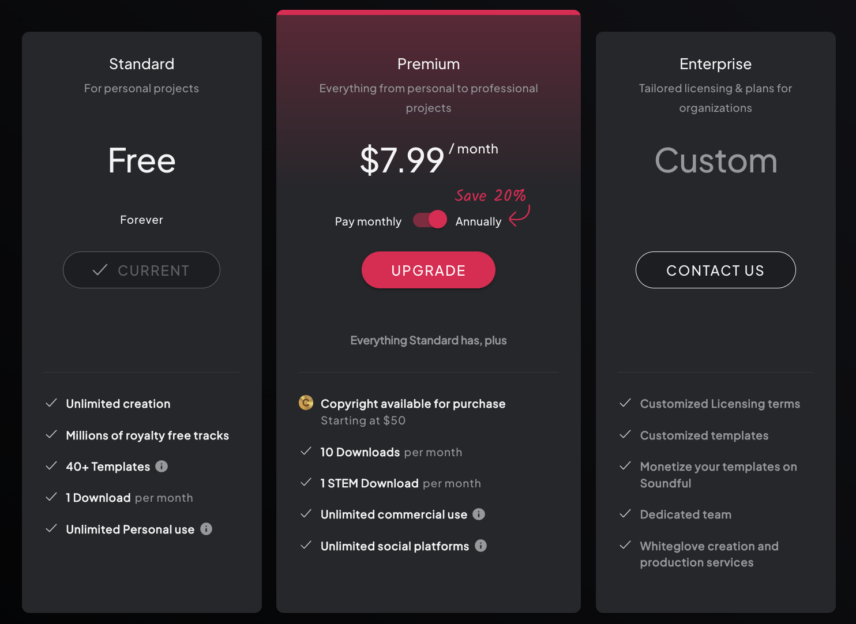This screenshot has width=856, height=624.
Task: Click checkmark beside Dedicated team
Action: click(626, 513)
